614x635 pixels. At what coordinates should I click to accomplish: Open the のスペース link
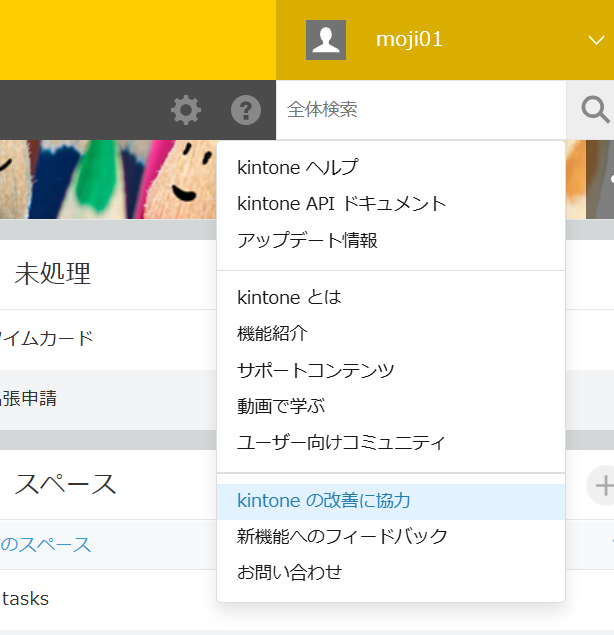[46, 545]
